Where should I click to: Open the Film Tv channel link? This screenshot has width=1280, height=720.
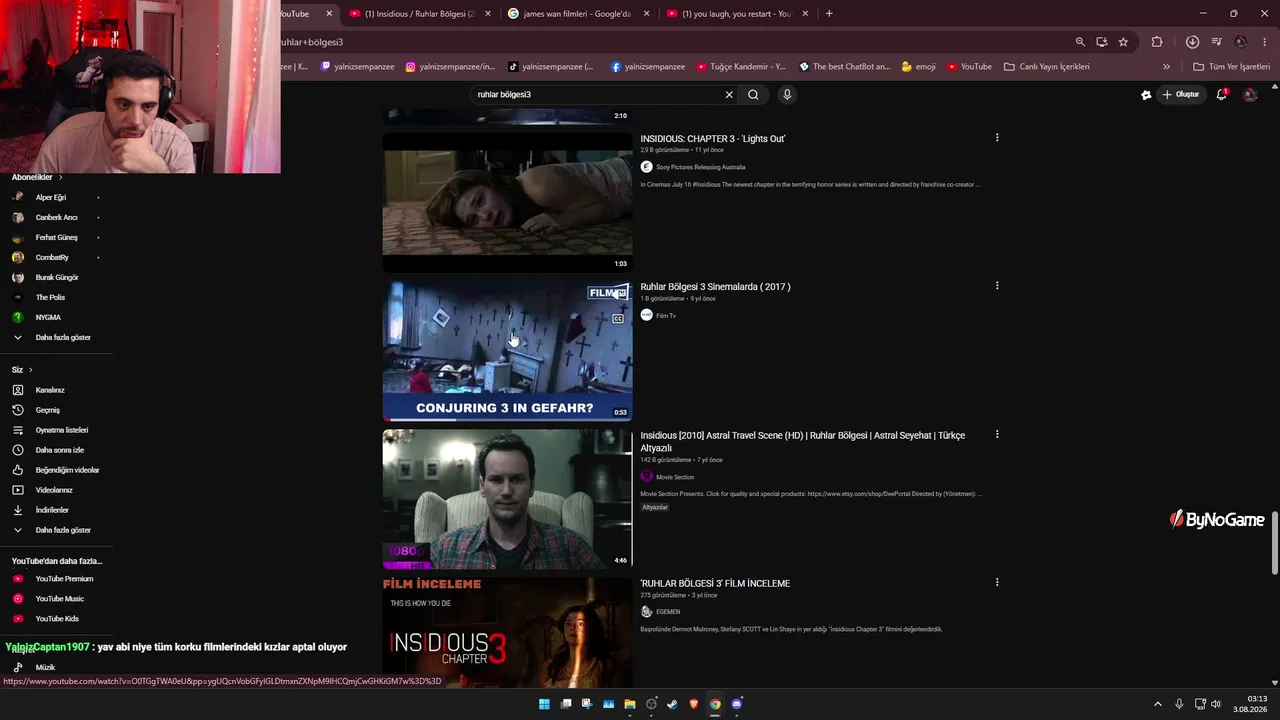tap(666, 316)
